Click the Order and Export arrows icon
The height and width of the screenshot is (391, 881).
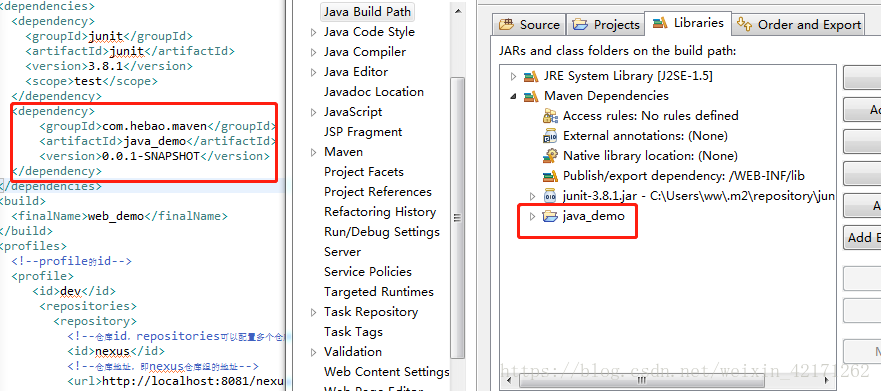[744, 24]
